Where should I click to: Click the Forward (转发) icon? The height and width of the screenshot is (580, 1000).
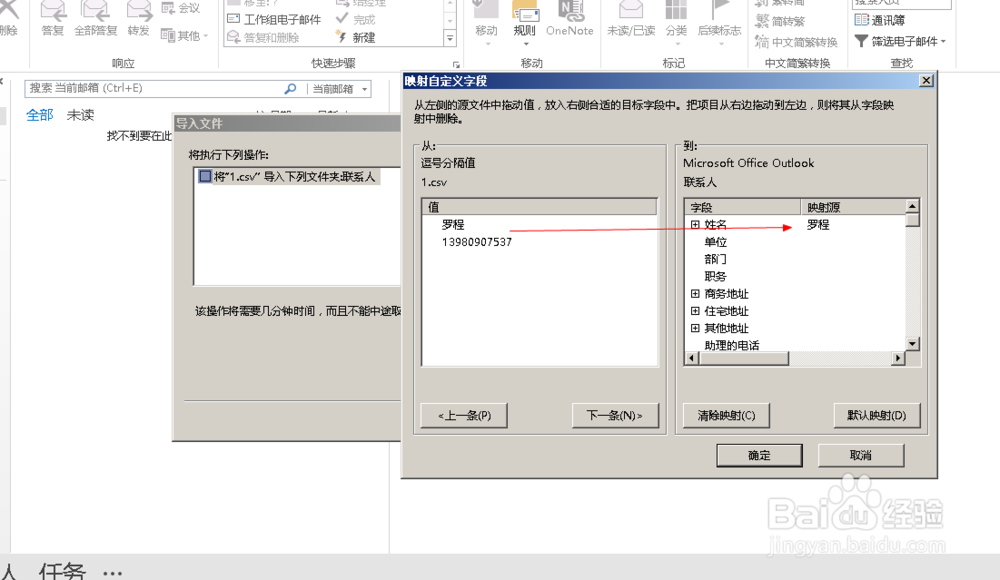coord(139,17)
